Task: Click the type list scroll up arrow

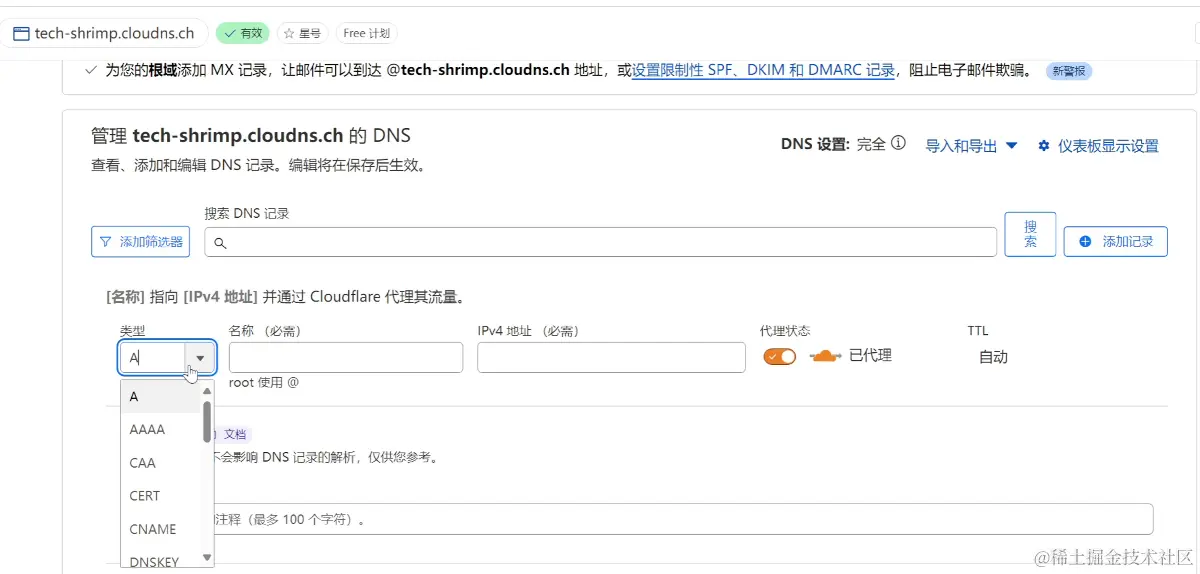Action: [207, 391]
